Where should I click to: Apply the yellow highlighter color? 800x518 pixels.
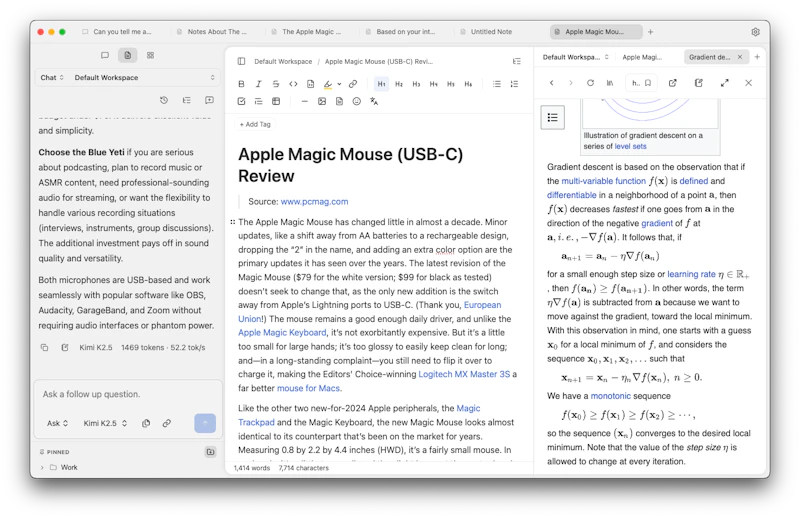coord(328,84)
